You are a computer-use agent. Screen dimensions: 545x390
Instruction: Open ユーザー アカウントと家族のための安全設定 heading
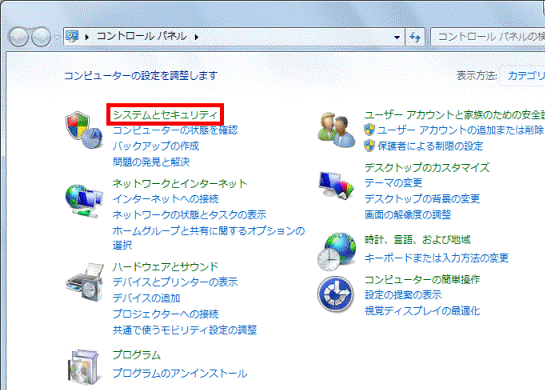tap(455, 114)
